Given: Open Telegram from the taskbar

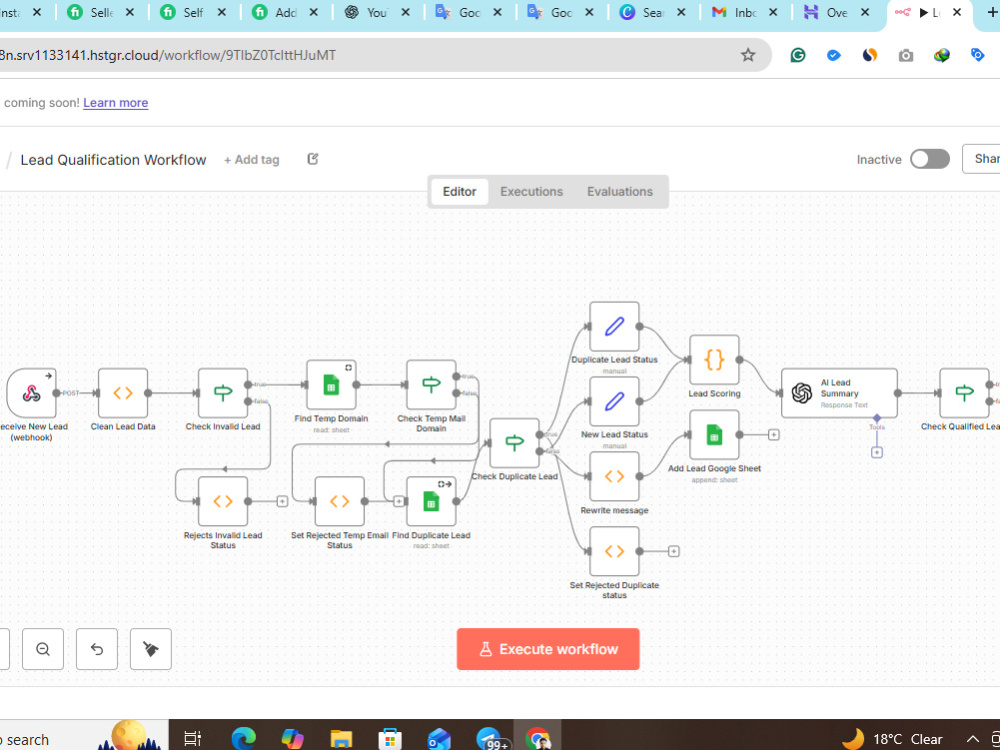Looking at the screenshot, I should (489, 739).
